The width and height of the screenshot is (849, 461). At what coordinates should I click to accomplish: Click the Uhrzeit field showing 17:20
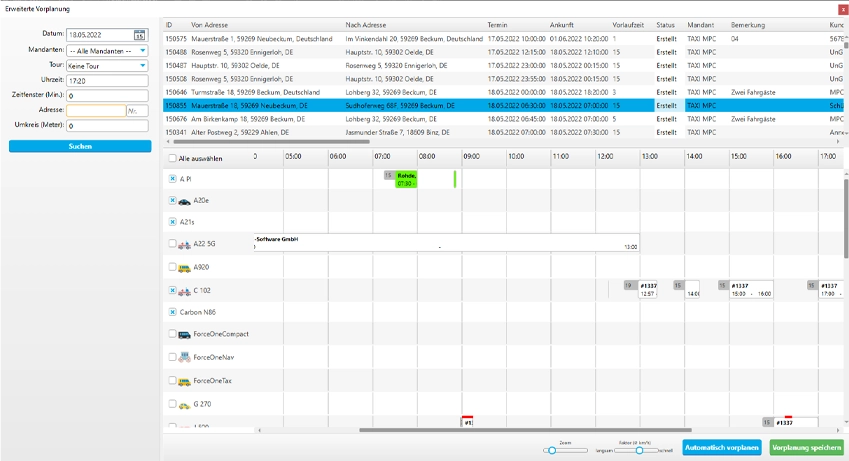tap(107, 81)
